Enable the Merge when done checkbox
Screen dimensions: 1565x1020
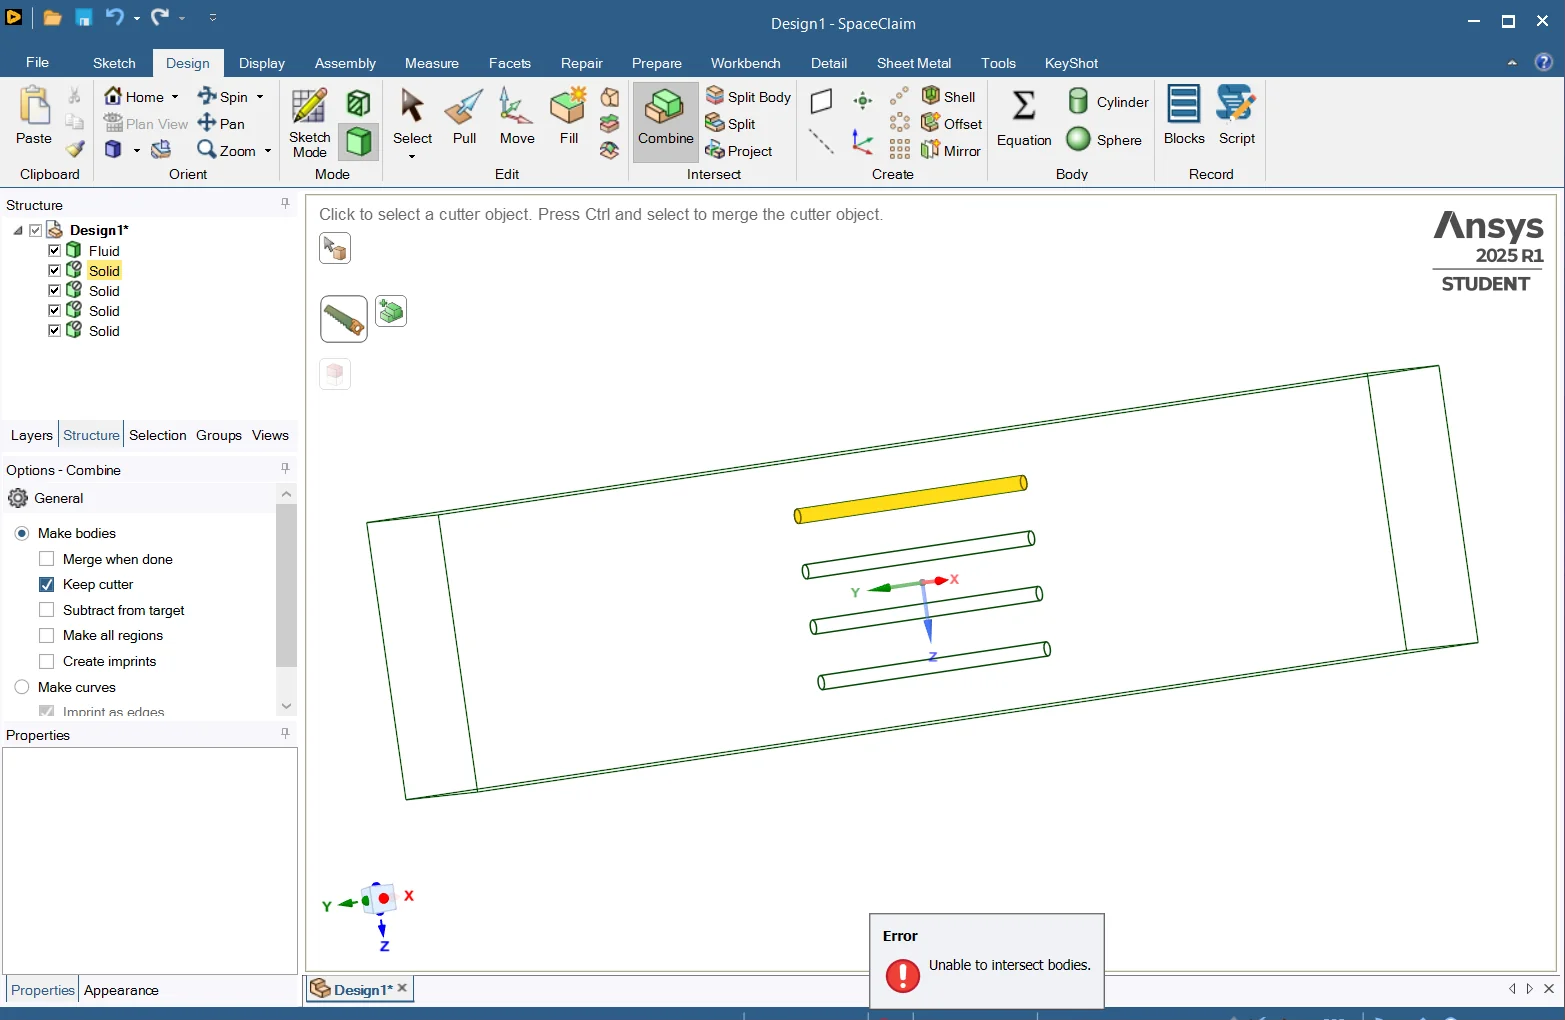[46, 559]
